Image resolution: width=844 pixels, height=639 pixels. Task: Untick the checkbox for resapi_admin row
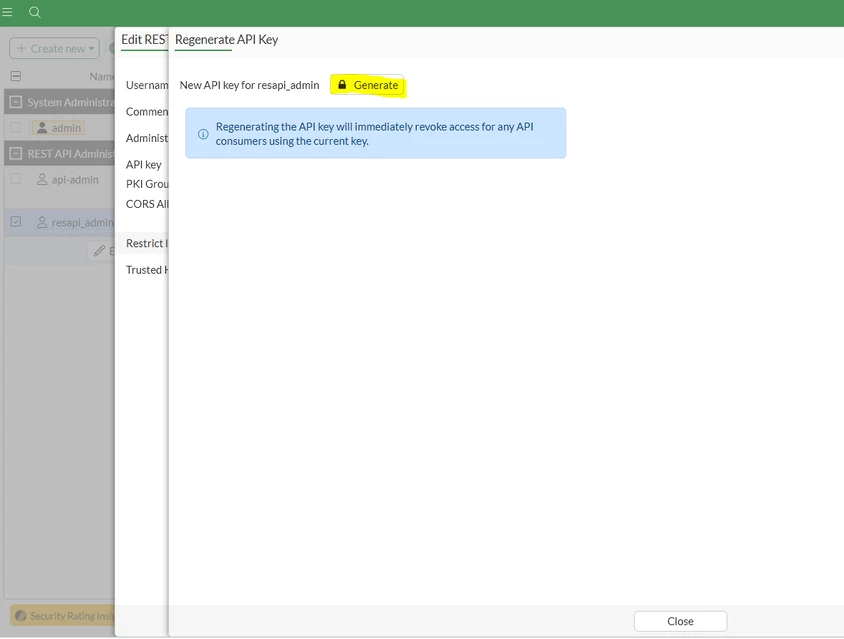pos(16,222)
